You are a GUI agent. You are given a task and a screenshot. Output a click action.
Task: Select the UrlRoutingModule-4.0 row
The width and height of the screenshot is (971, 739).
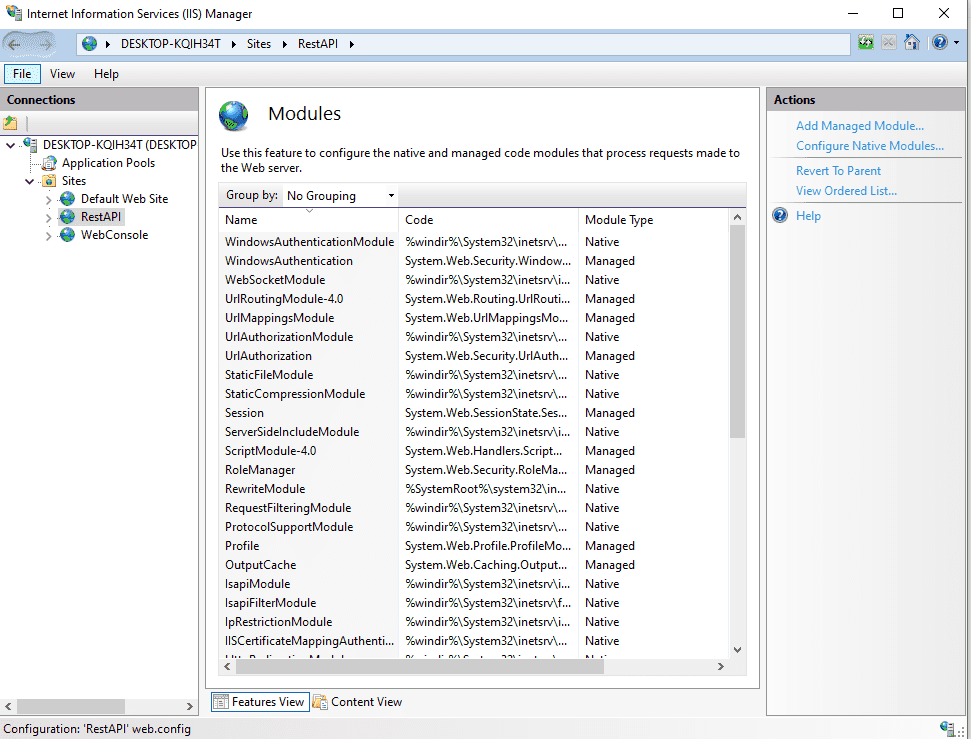pyautogui.click(x=474, y=299)
